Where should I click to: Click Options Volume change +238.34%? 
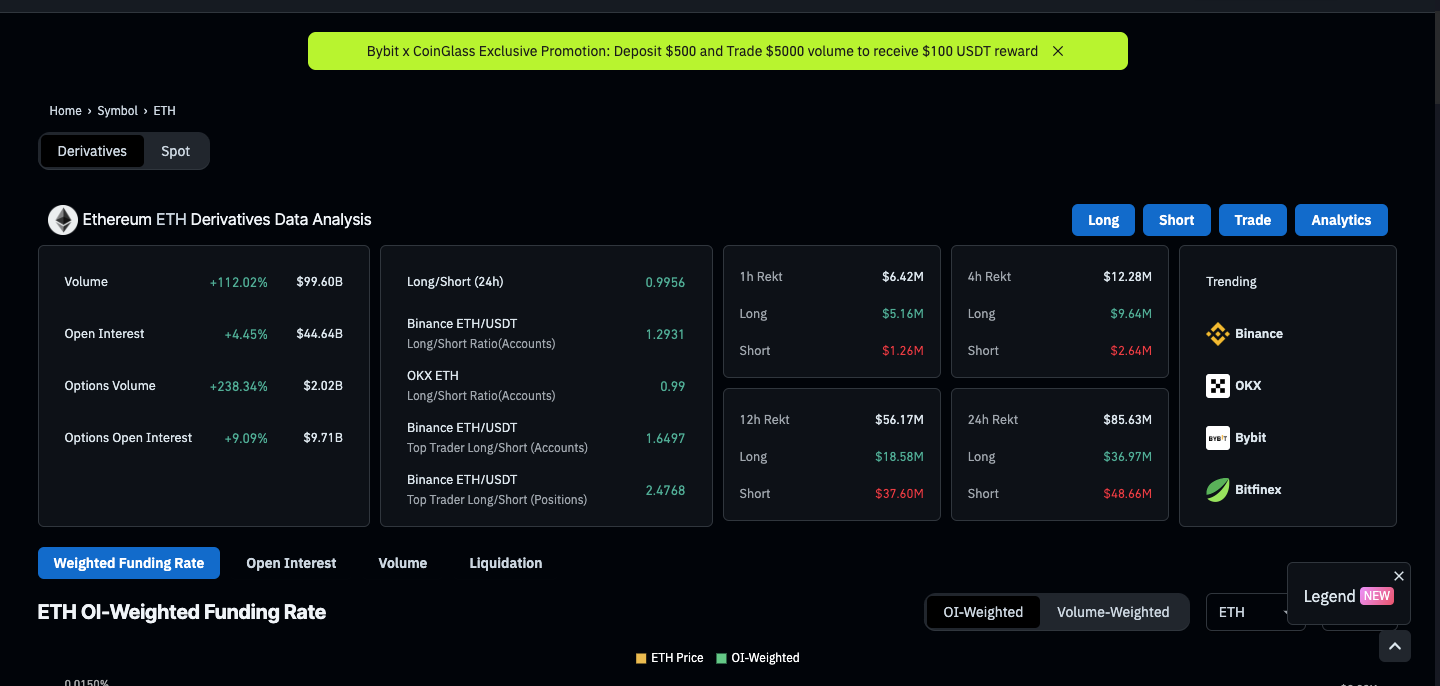pos(238,386)
